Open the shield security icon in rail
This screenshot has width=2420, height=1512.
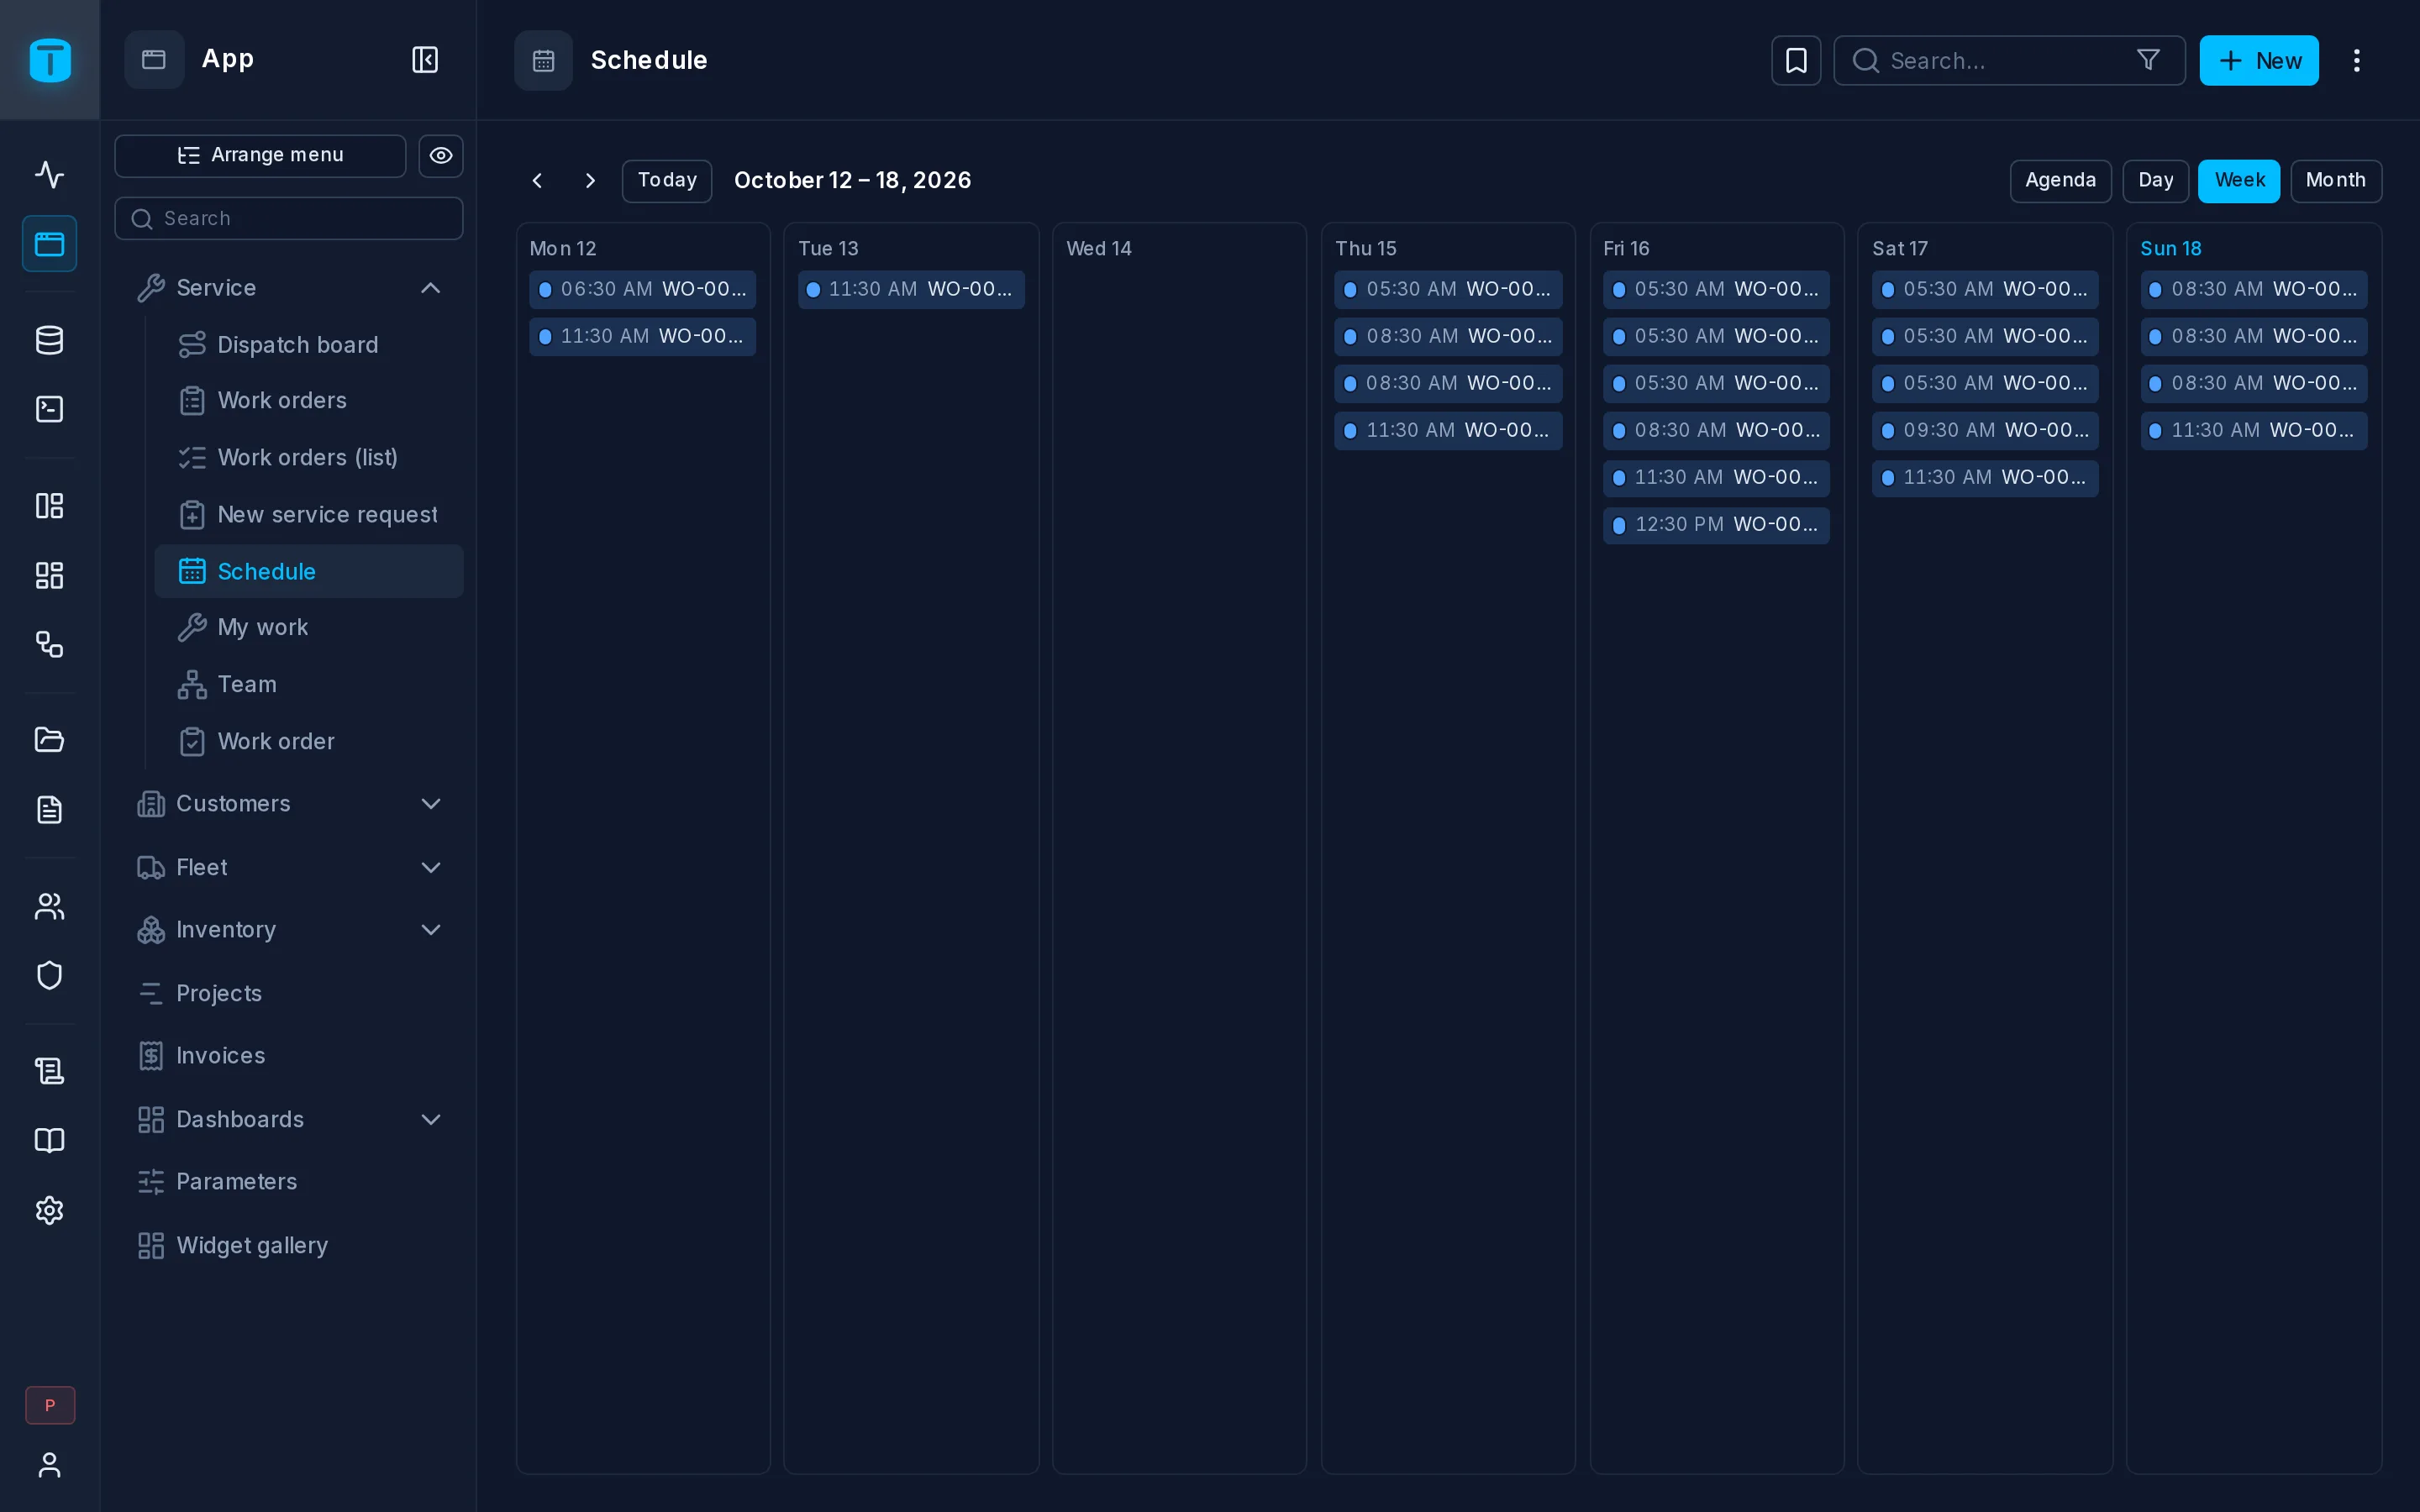[x=50, y=975]
